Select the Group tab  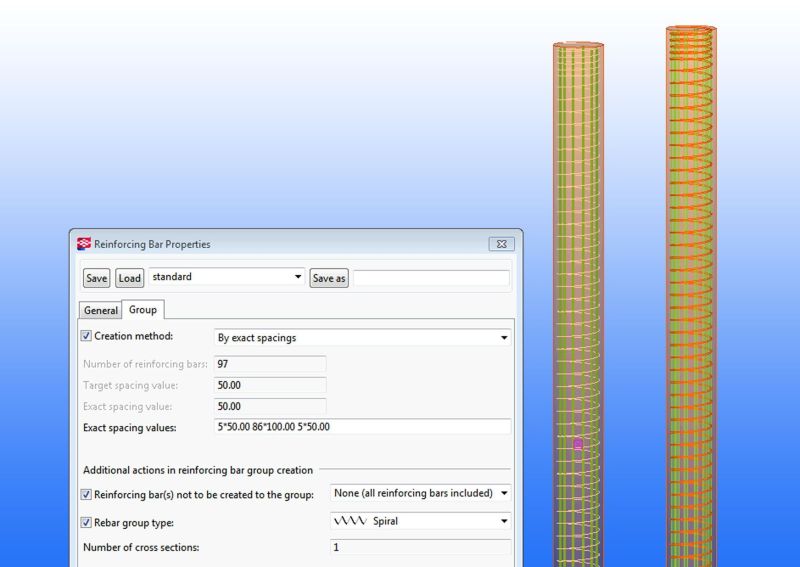(143, 310)
